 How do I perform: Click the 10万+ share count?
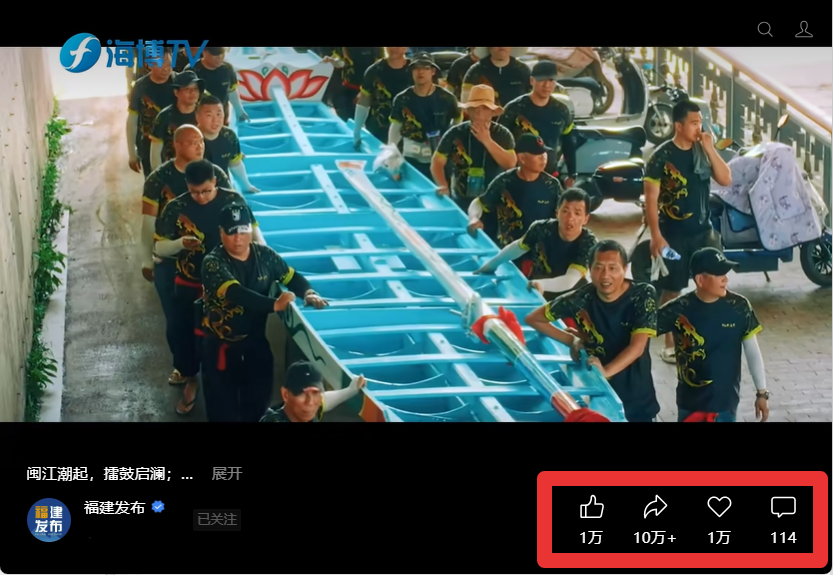coord(654,538)
